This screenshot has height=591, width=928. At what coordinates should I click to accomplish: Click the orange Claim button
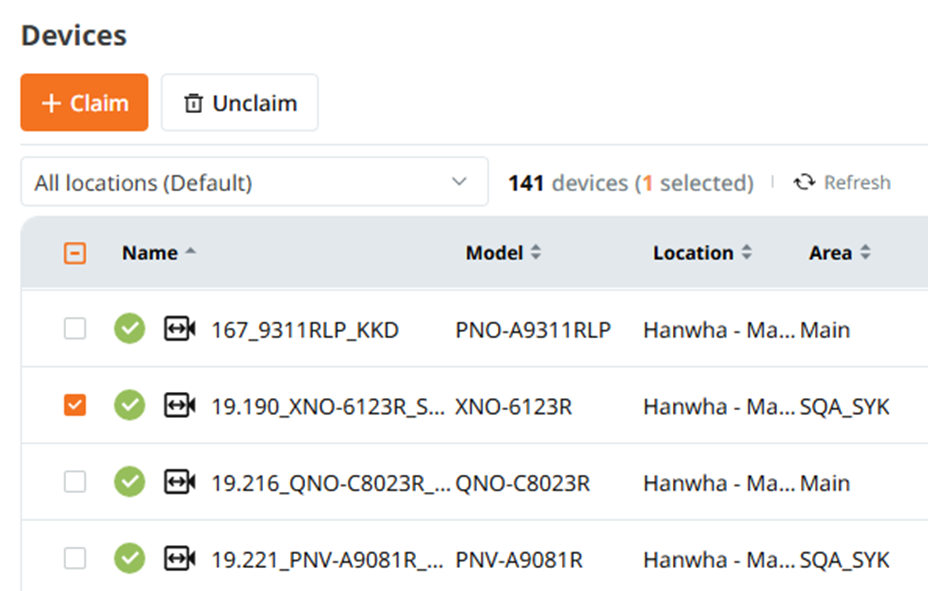(85, 102)
